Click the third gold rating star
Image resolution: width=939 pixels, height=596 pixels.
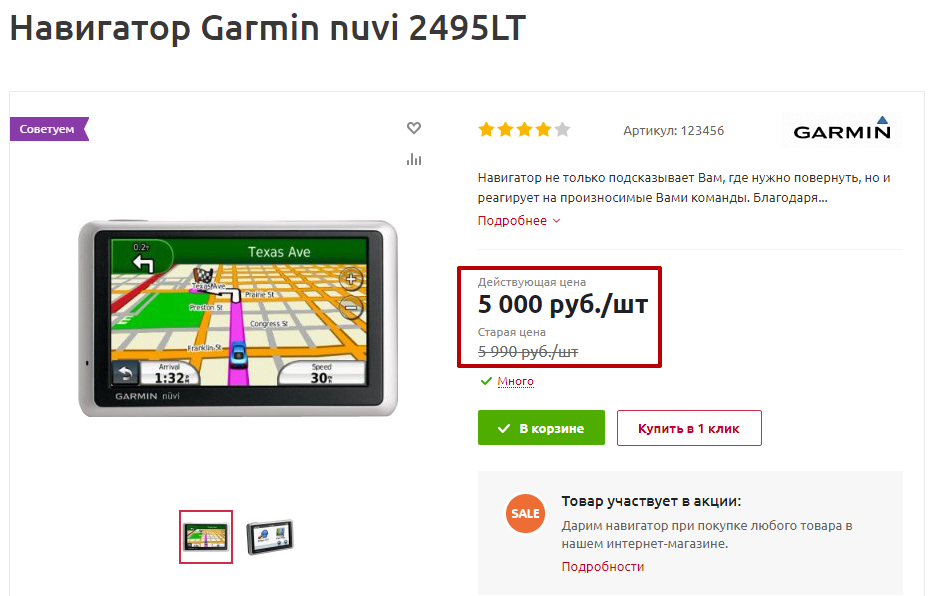525,129
